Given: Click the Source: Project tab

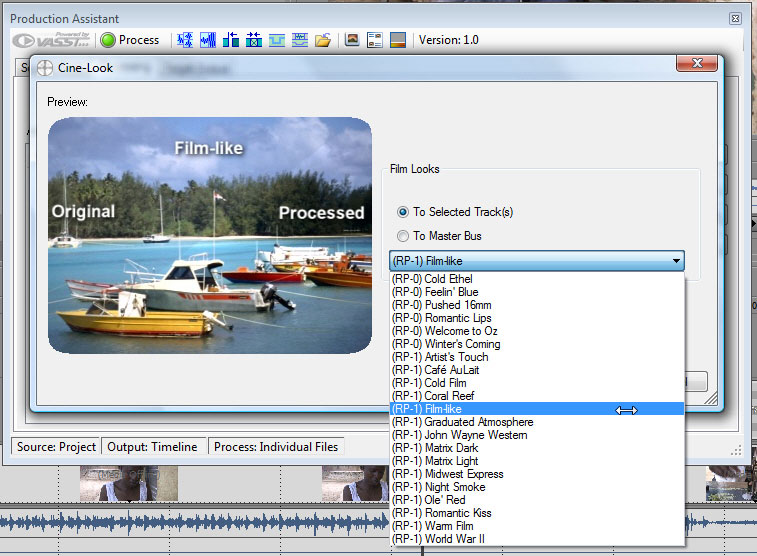Looking at the screenshot, I should [57, 447].
